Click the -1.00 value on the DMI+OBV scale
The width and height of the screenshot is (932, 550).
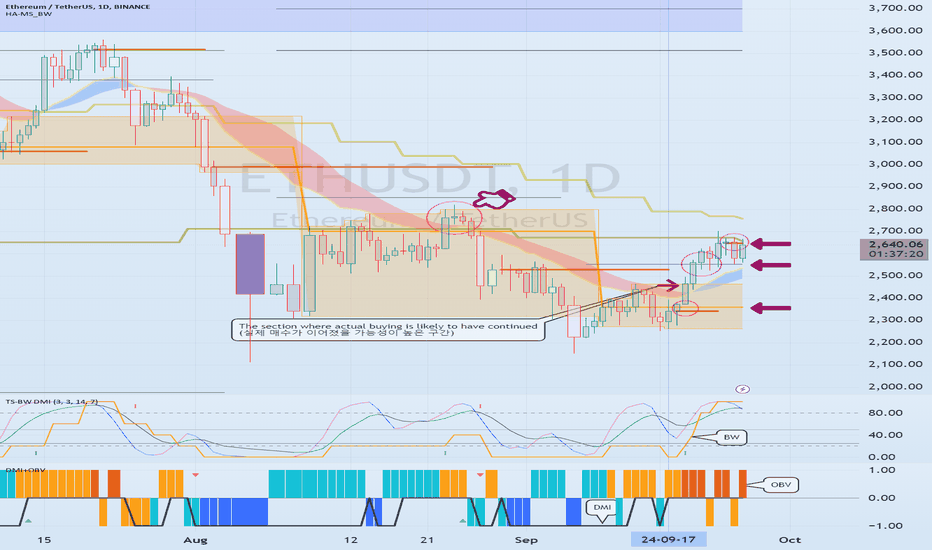coord(885,526)
